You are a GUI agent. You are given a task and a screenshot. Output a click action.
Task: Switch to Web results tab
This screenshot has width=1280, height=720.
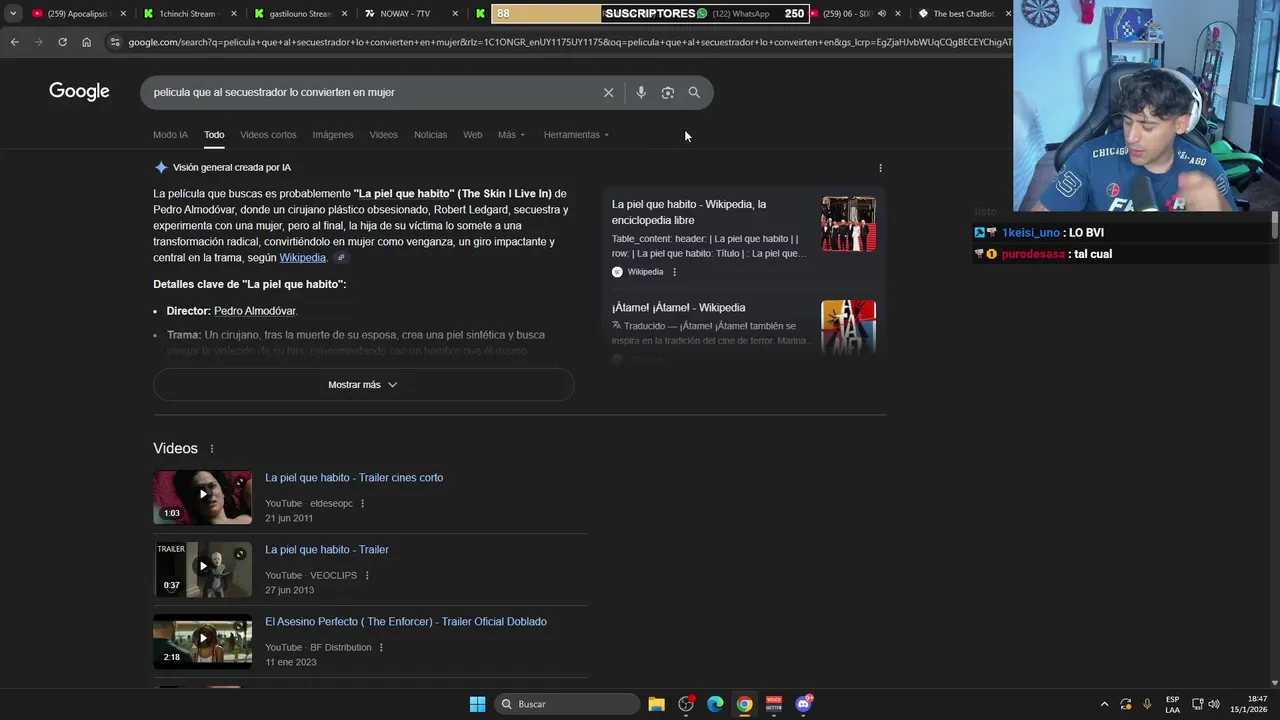(472, 135)
